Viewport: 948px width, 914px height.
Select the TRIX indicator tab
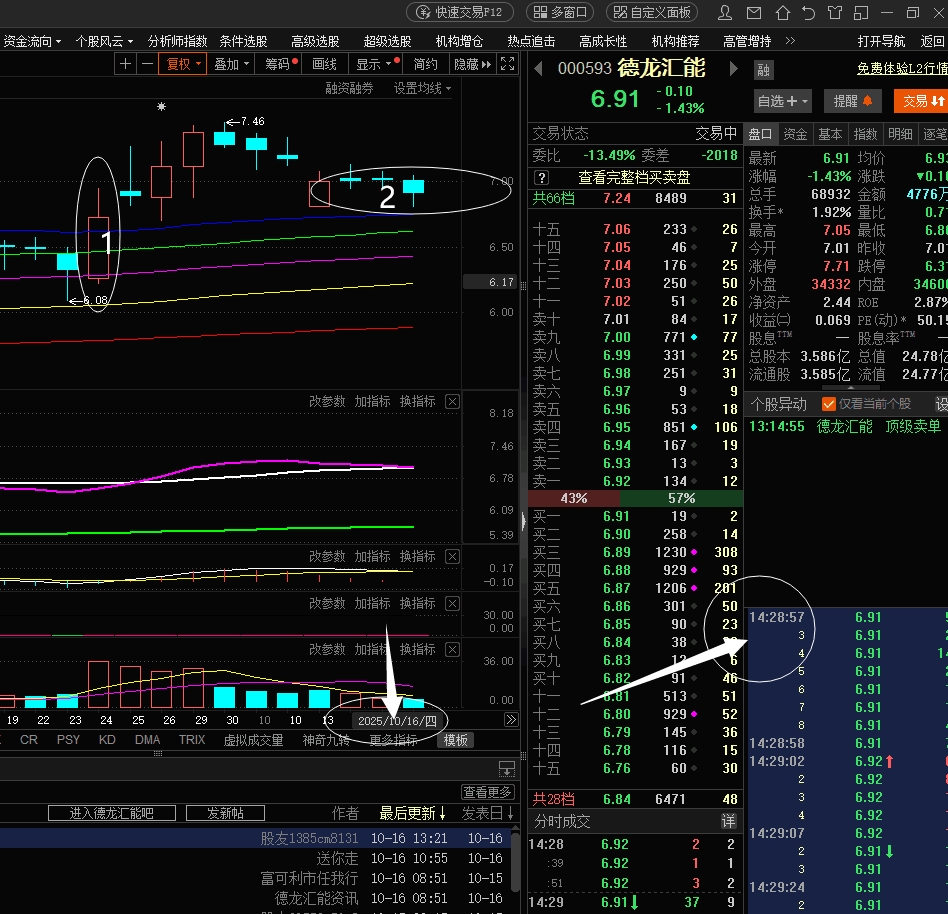point(192,740)
